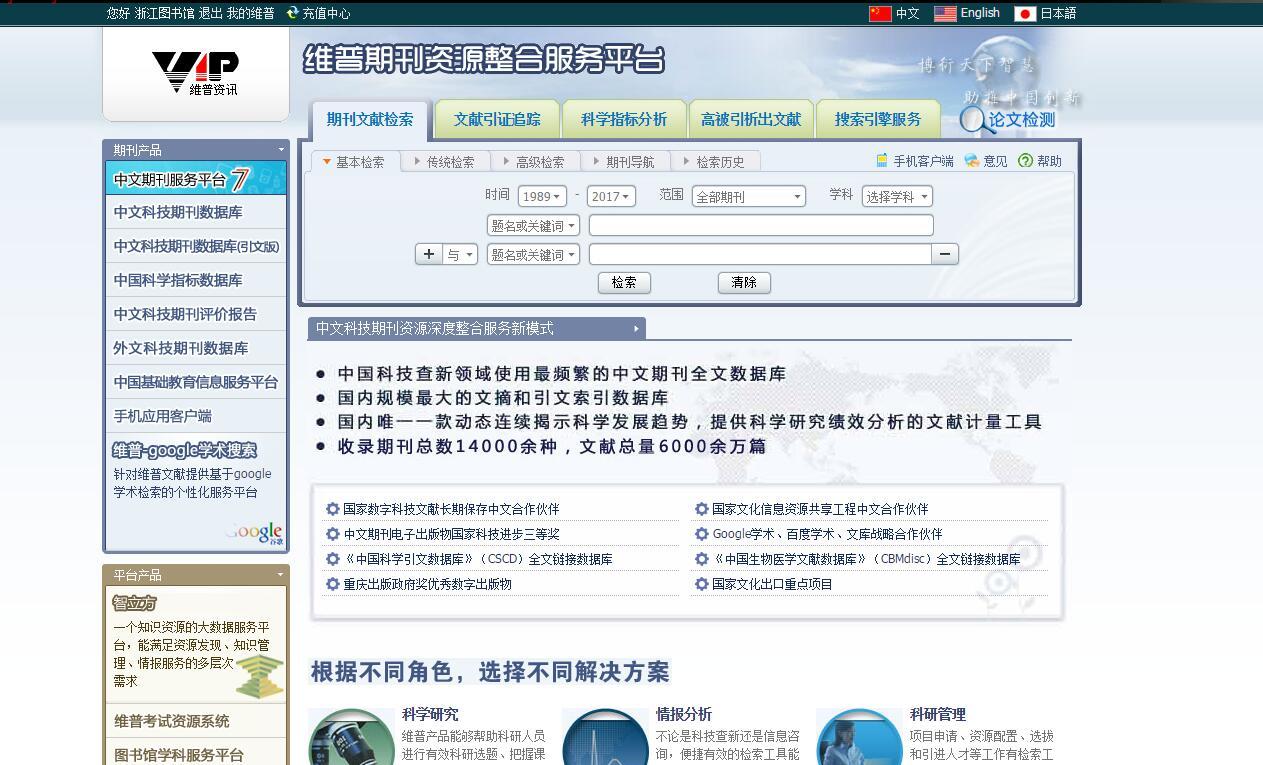The image size is (1263, 765).
Task: Open 中文科技期刊数据库 sidebar link
Action: coord(178,212)
